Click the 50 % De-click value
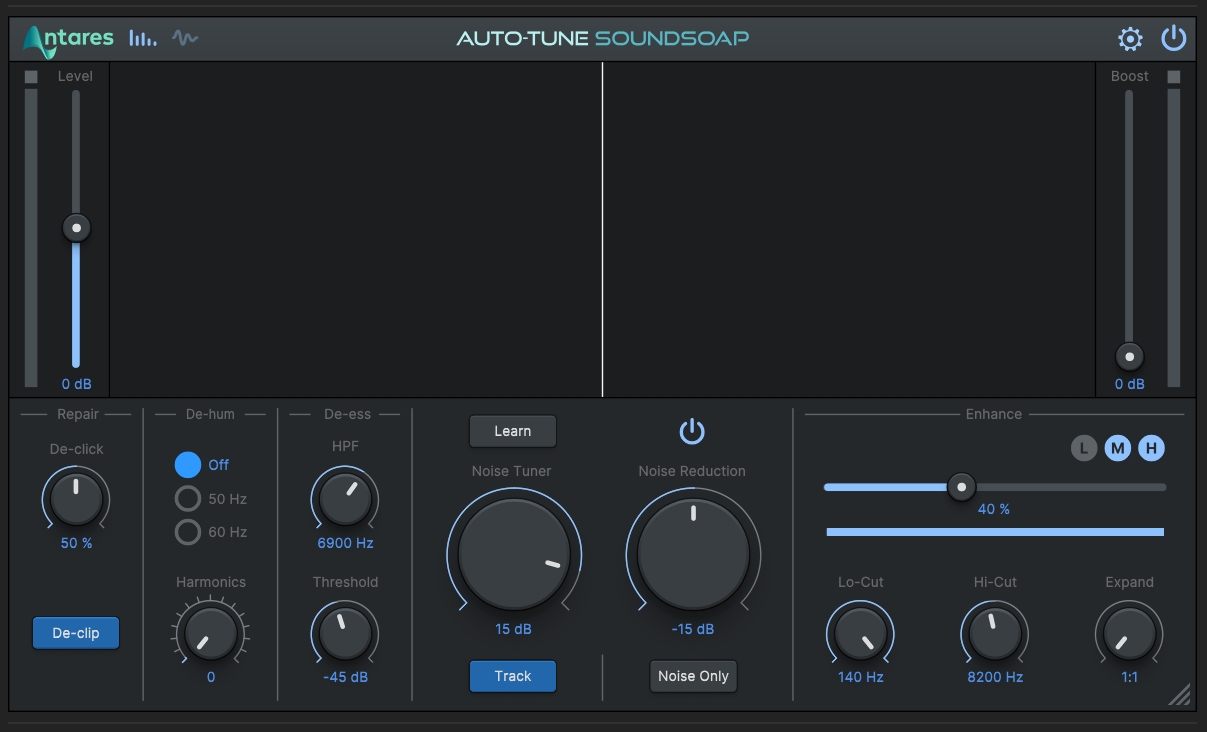Viewport: 1207px width, 732px height. 76,543
